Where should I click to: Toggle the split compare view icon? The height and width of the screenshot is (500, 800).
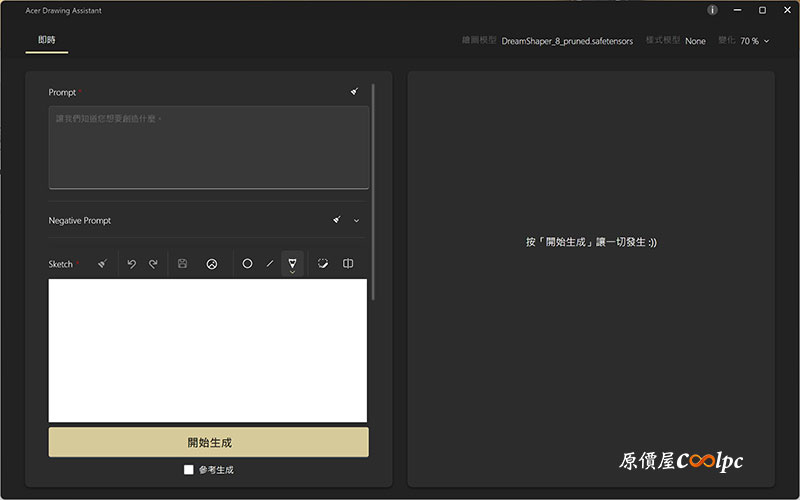pos(348,264)
